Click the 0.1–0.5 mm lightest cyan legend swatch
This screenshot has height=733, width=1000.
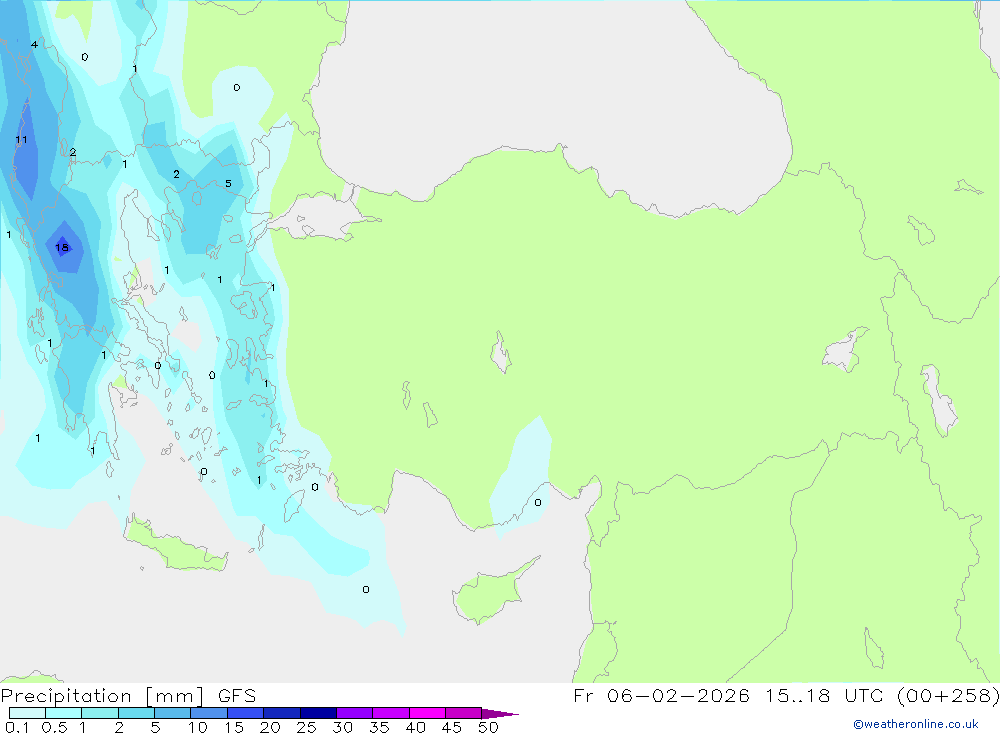27,713
